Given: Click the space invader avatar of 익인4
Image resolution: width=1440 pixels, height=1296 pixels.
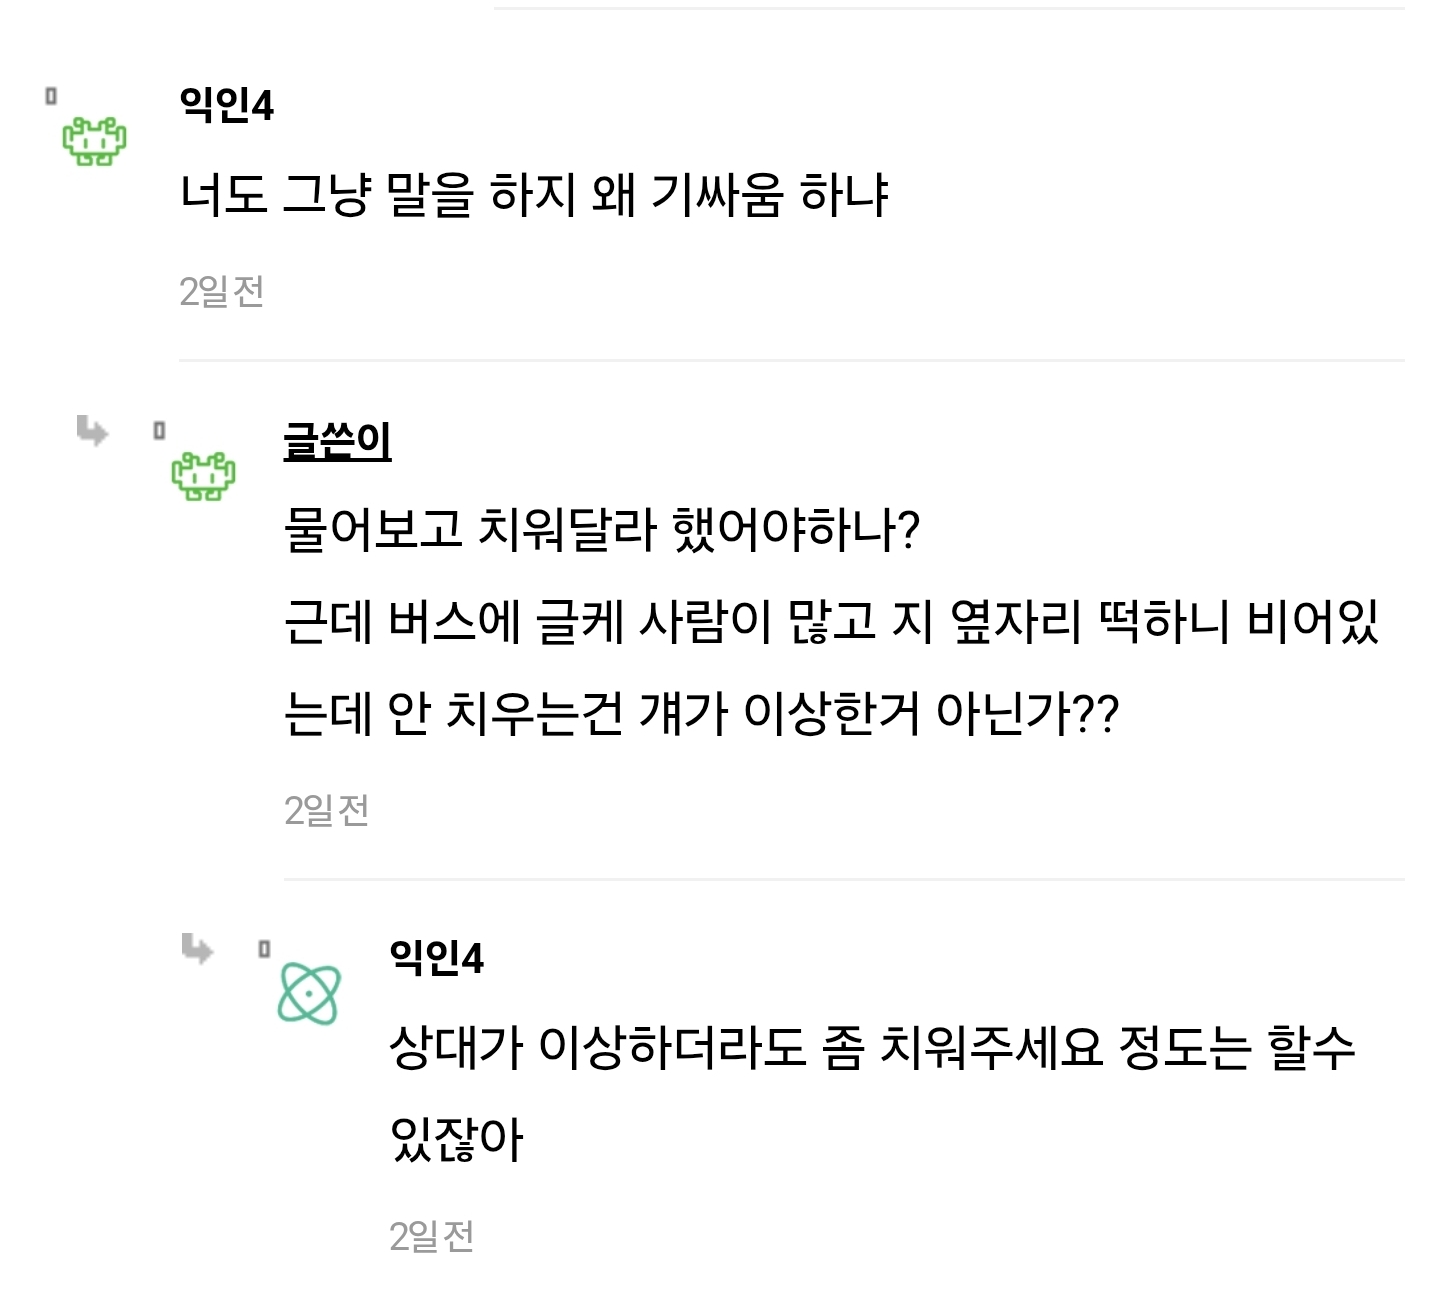Looking at the screenshot, I should [93, 143].
